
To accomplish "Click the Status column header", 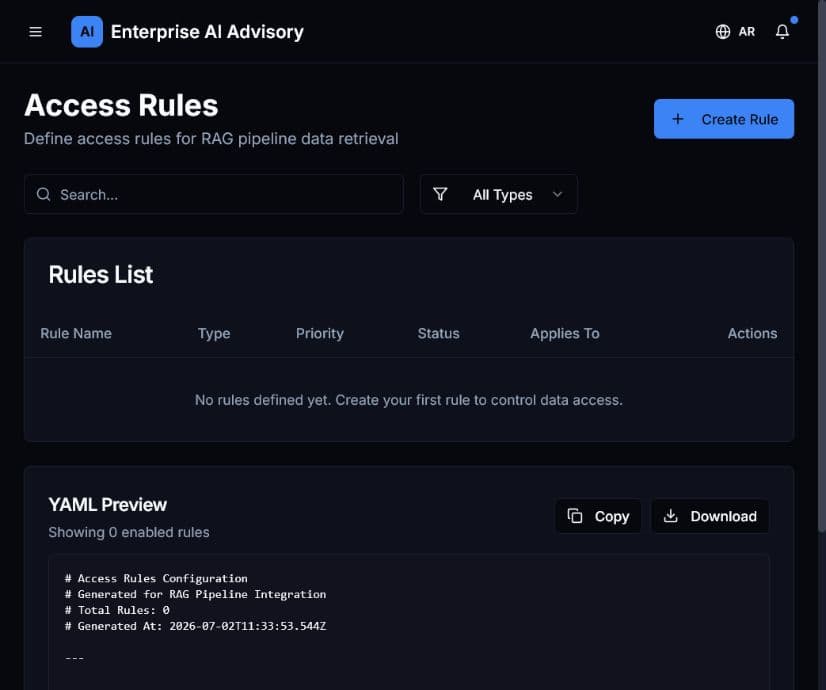I will (x=438, y=333).
